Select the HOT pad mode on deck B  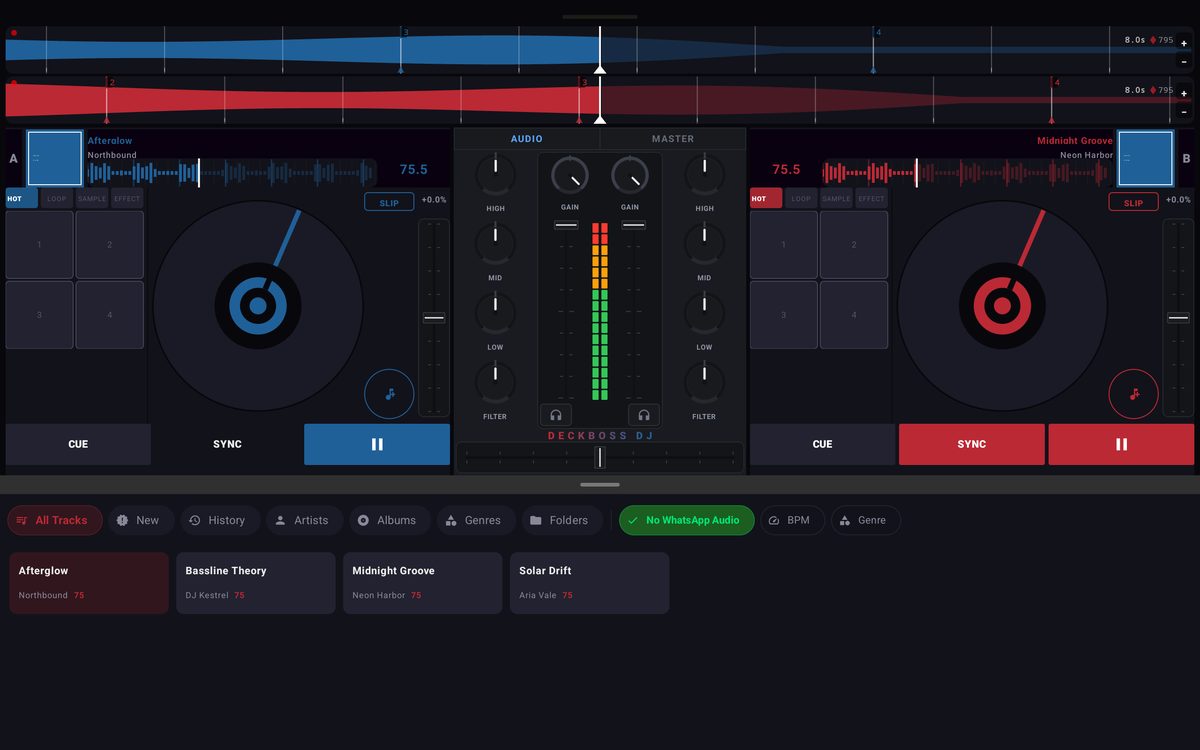point(766,198)
